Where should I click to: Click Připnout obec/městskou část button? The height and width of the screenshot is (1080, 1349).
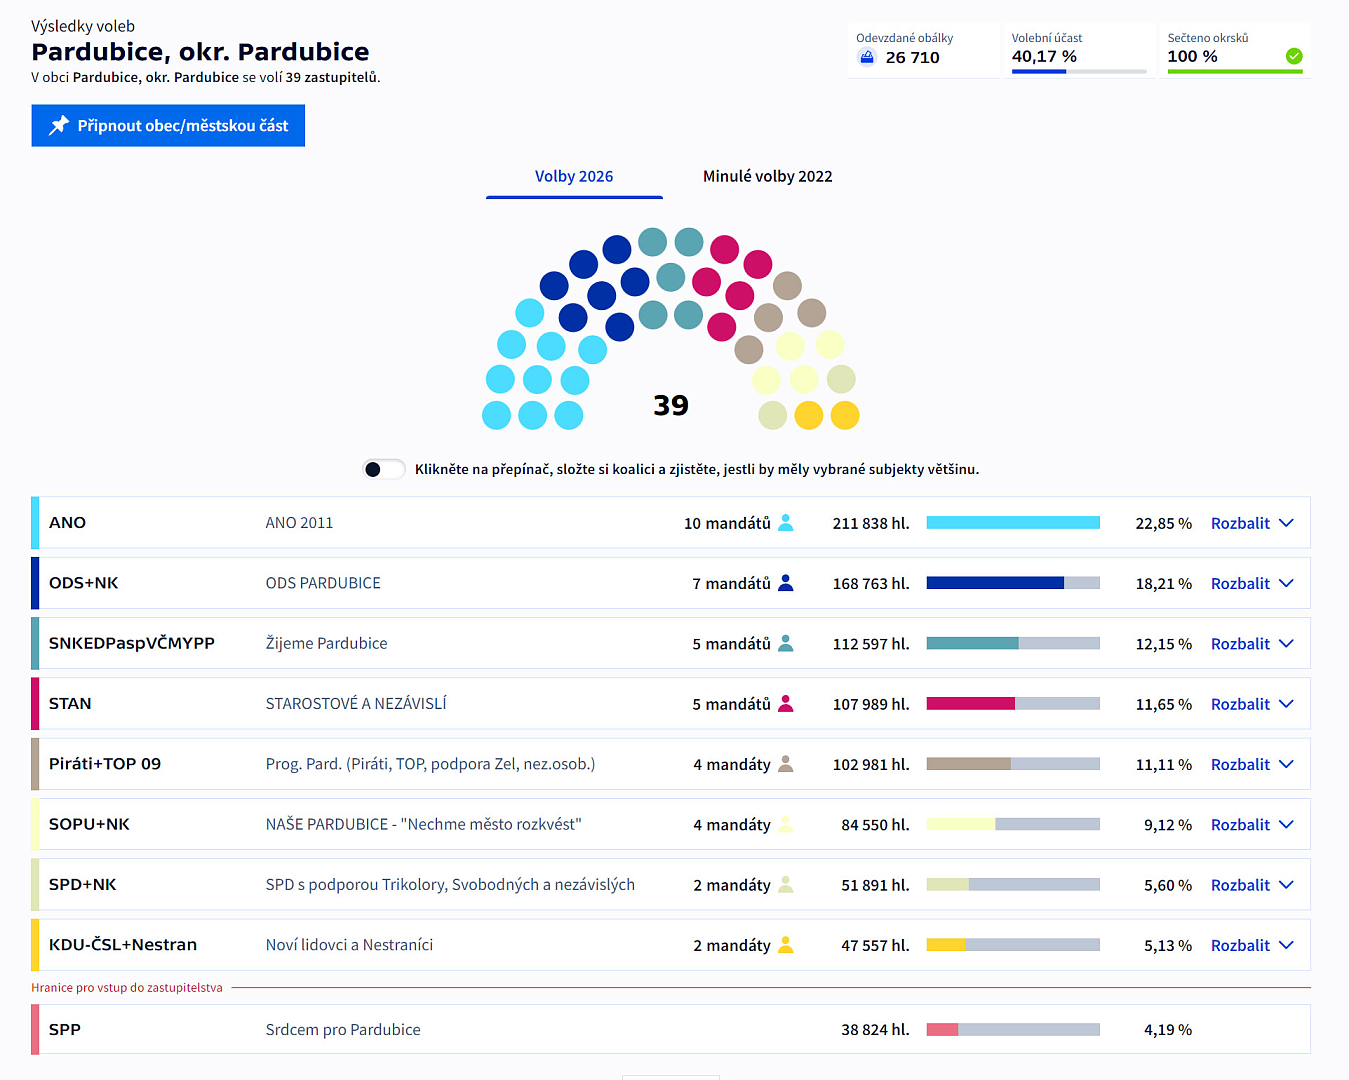168,125
